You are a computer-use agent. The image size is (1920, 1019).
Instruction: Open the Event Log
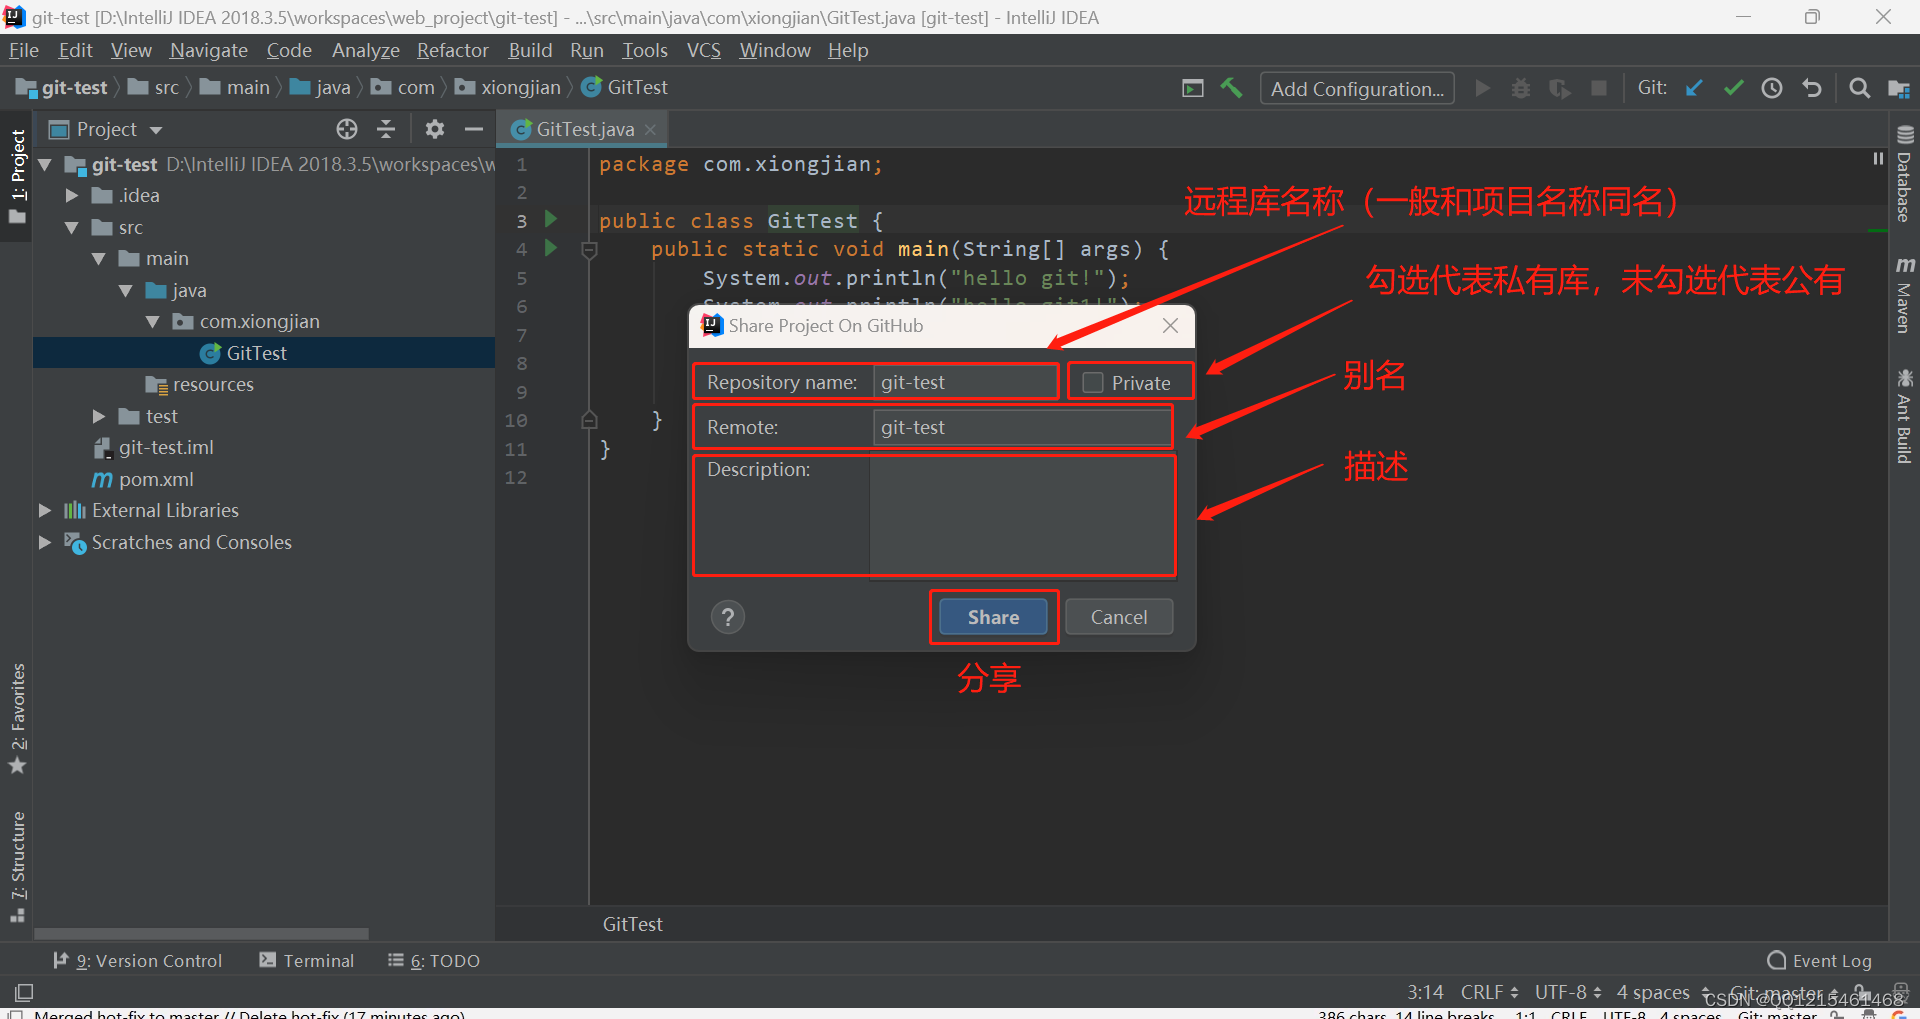point(1820,961)
